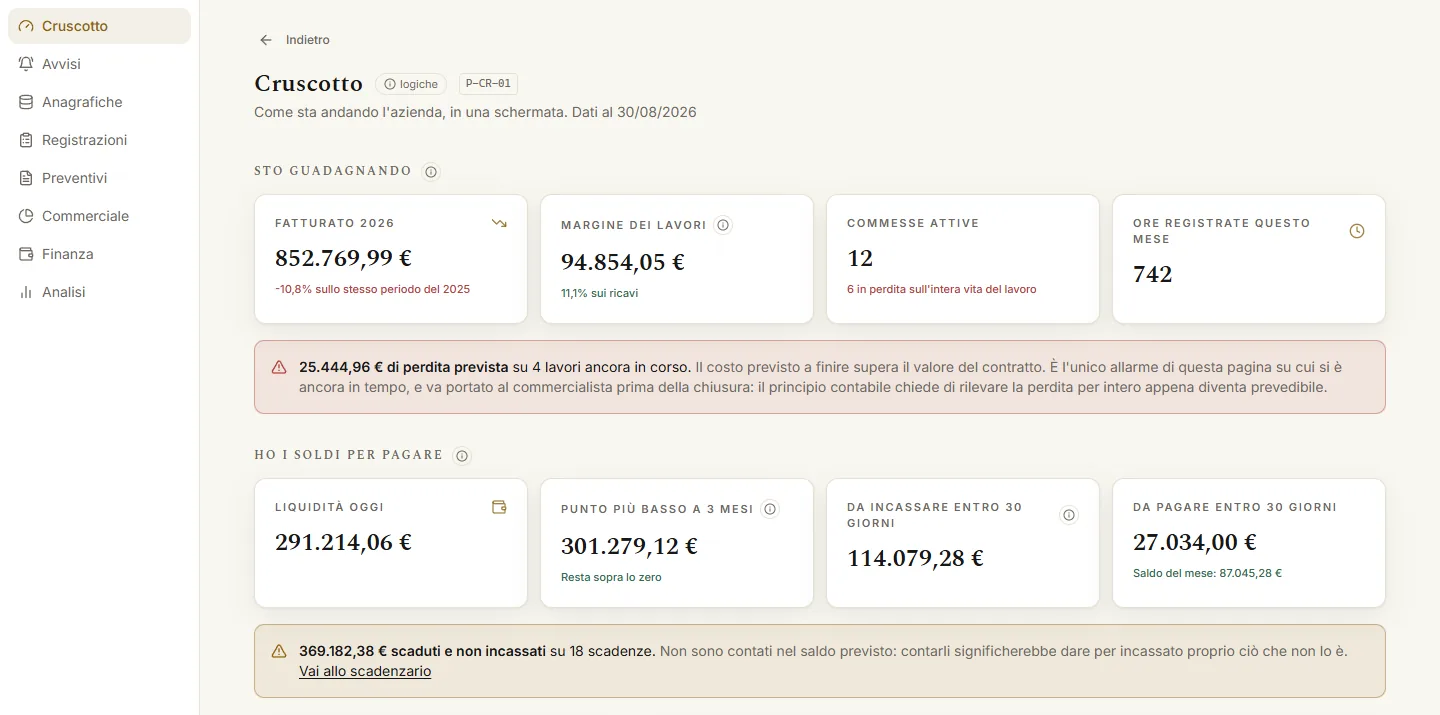The height and width of the screenshot is (715, 1440).
Task: Select Preventivi in the sidebar
Action: (99, 178)
